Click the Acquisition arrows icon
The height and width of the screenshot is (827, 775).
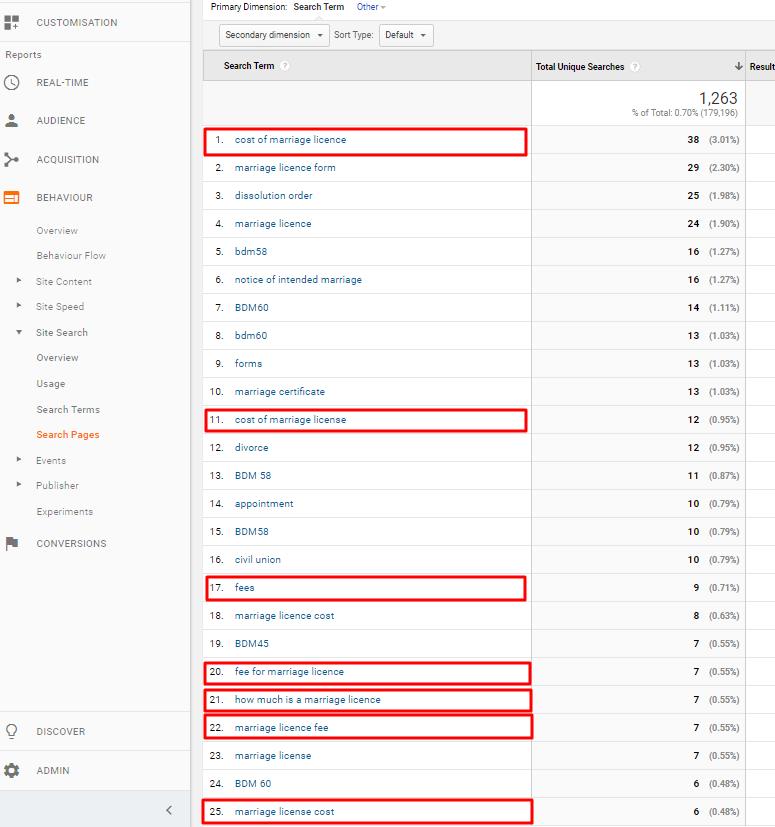pos(12,159)
